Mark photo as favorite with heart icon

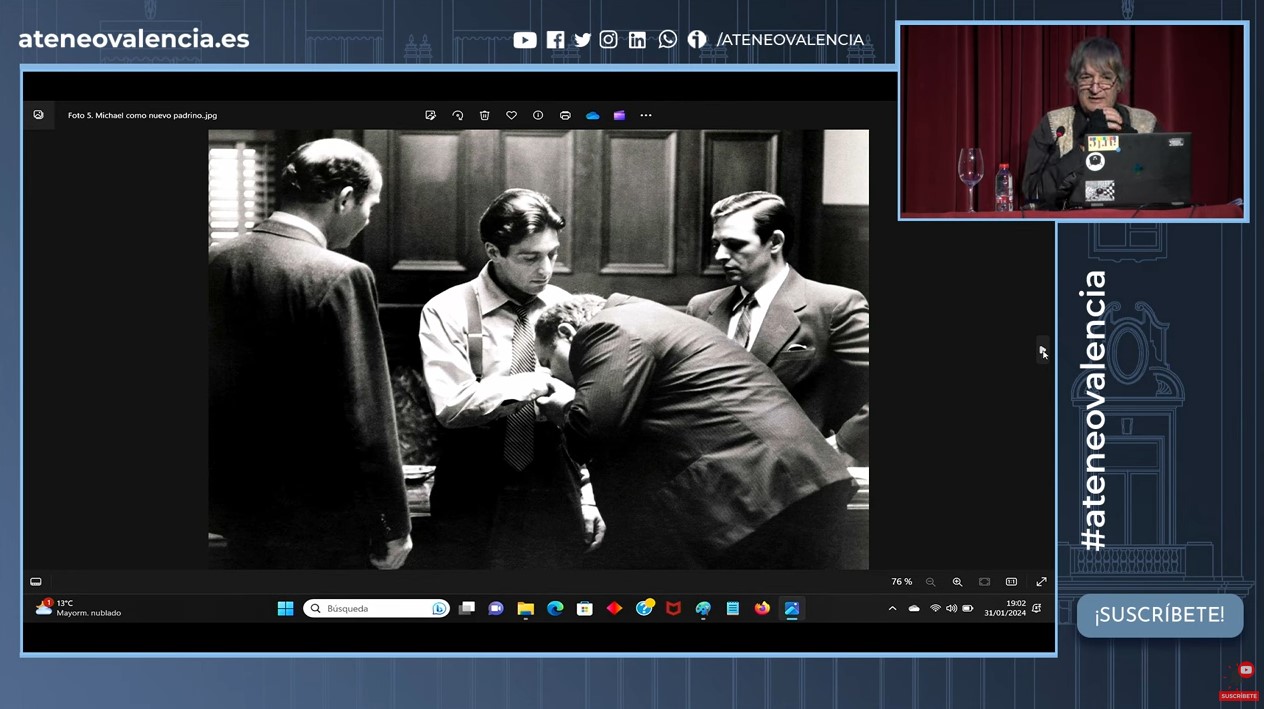click(511, 115)
